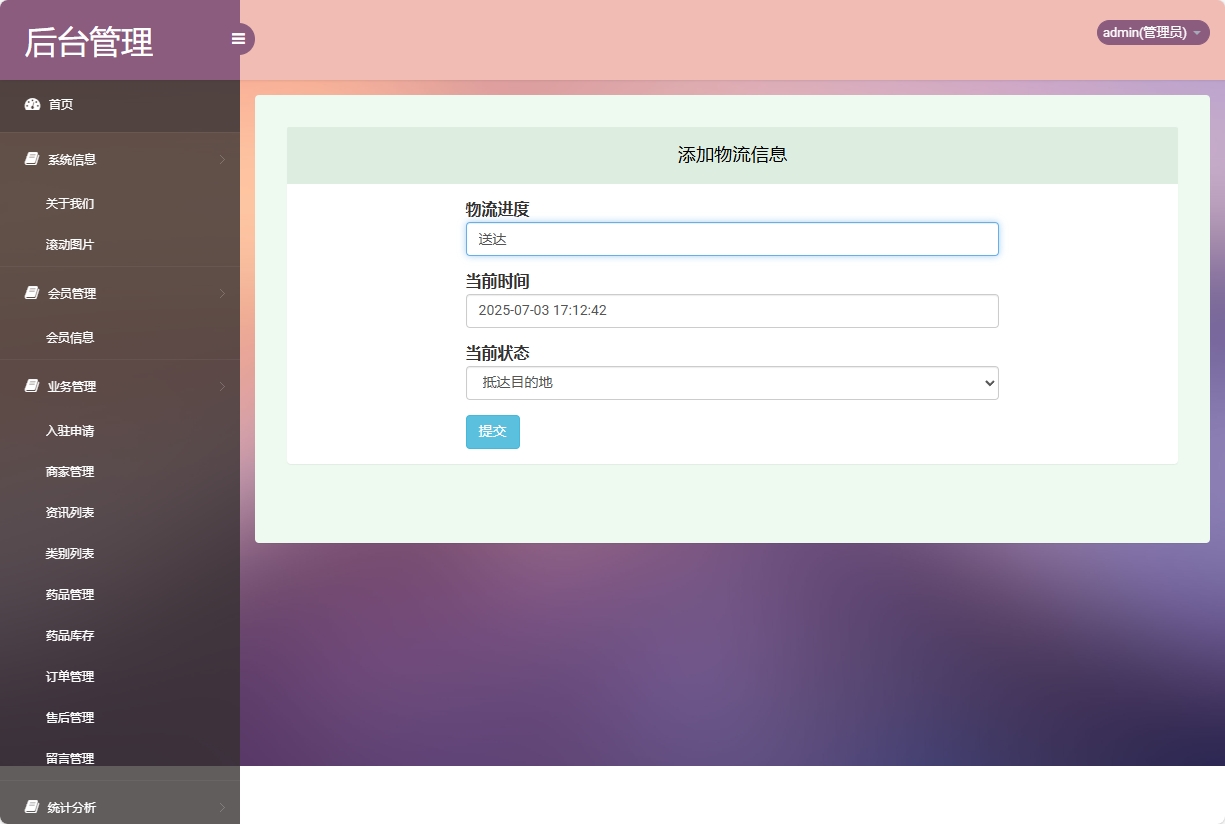Open the 滚动图片 page
Screen dimensions: 1225x824
[x=69, y=244]
